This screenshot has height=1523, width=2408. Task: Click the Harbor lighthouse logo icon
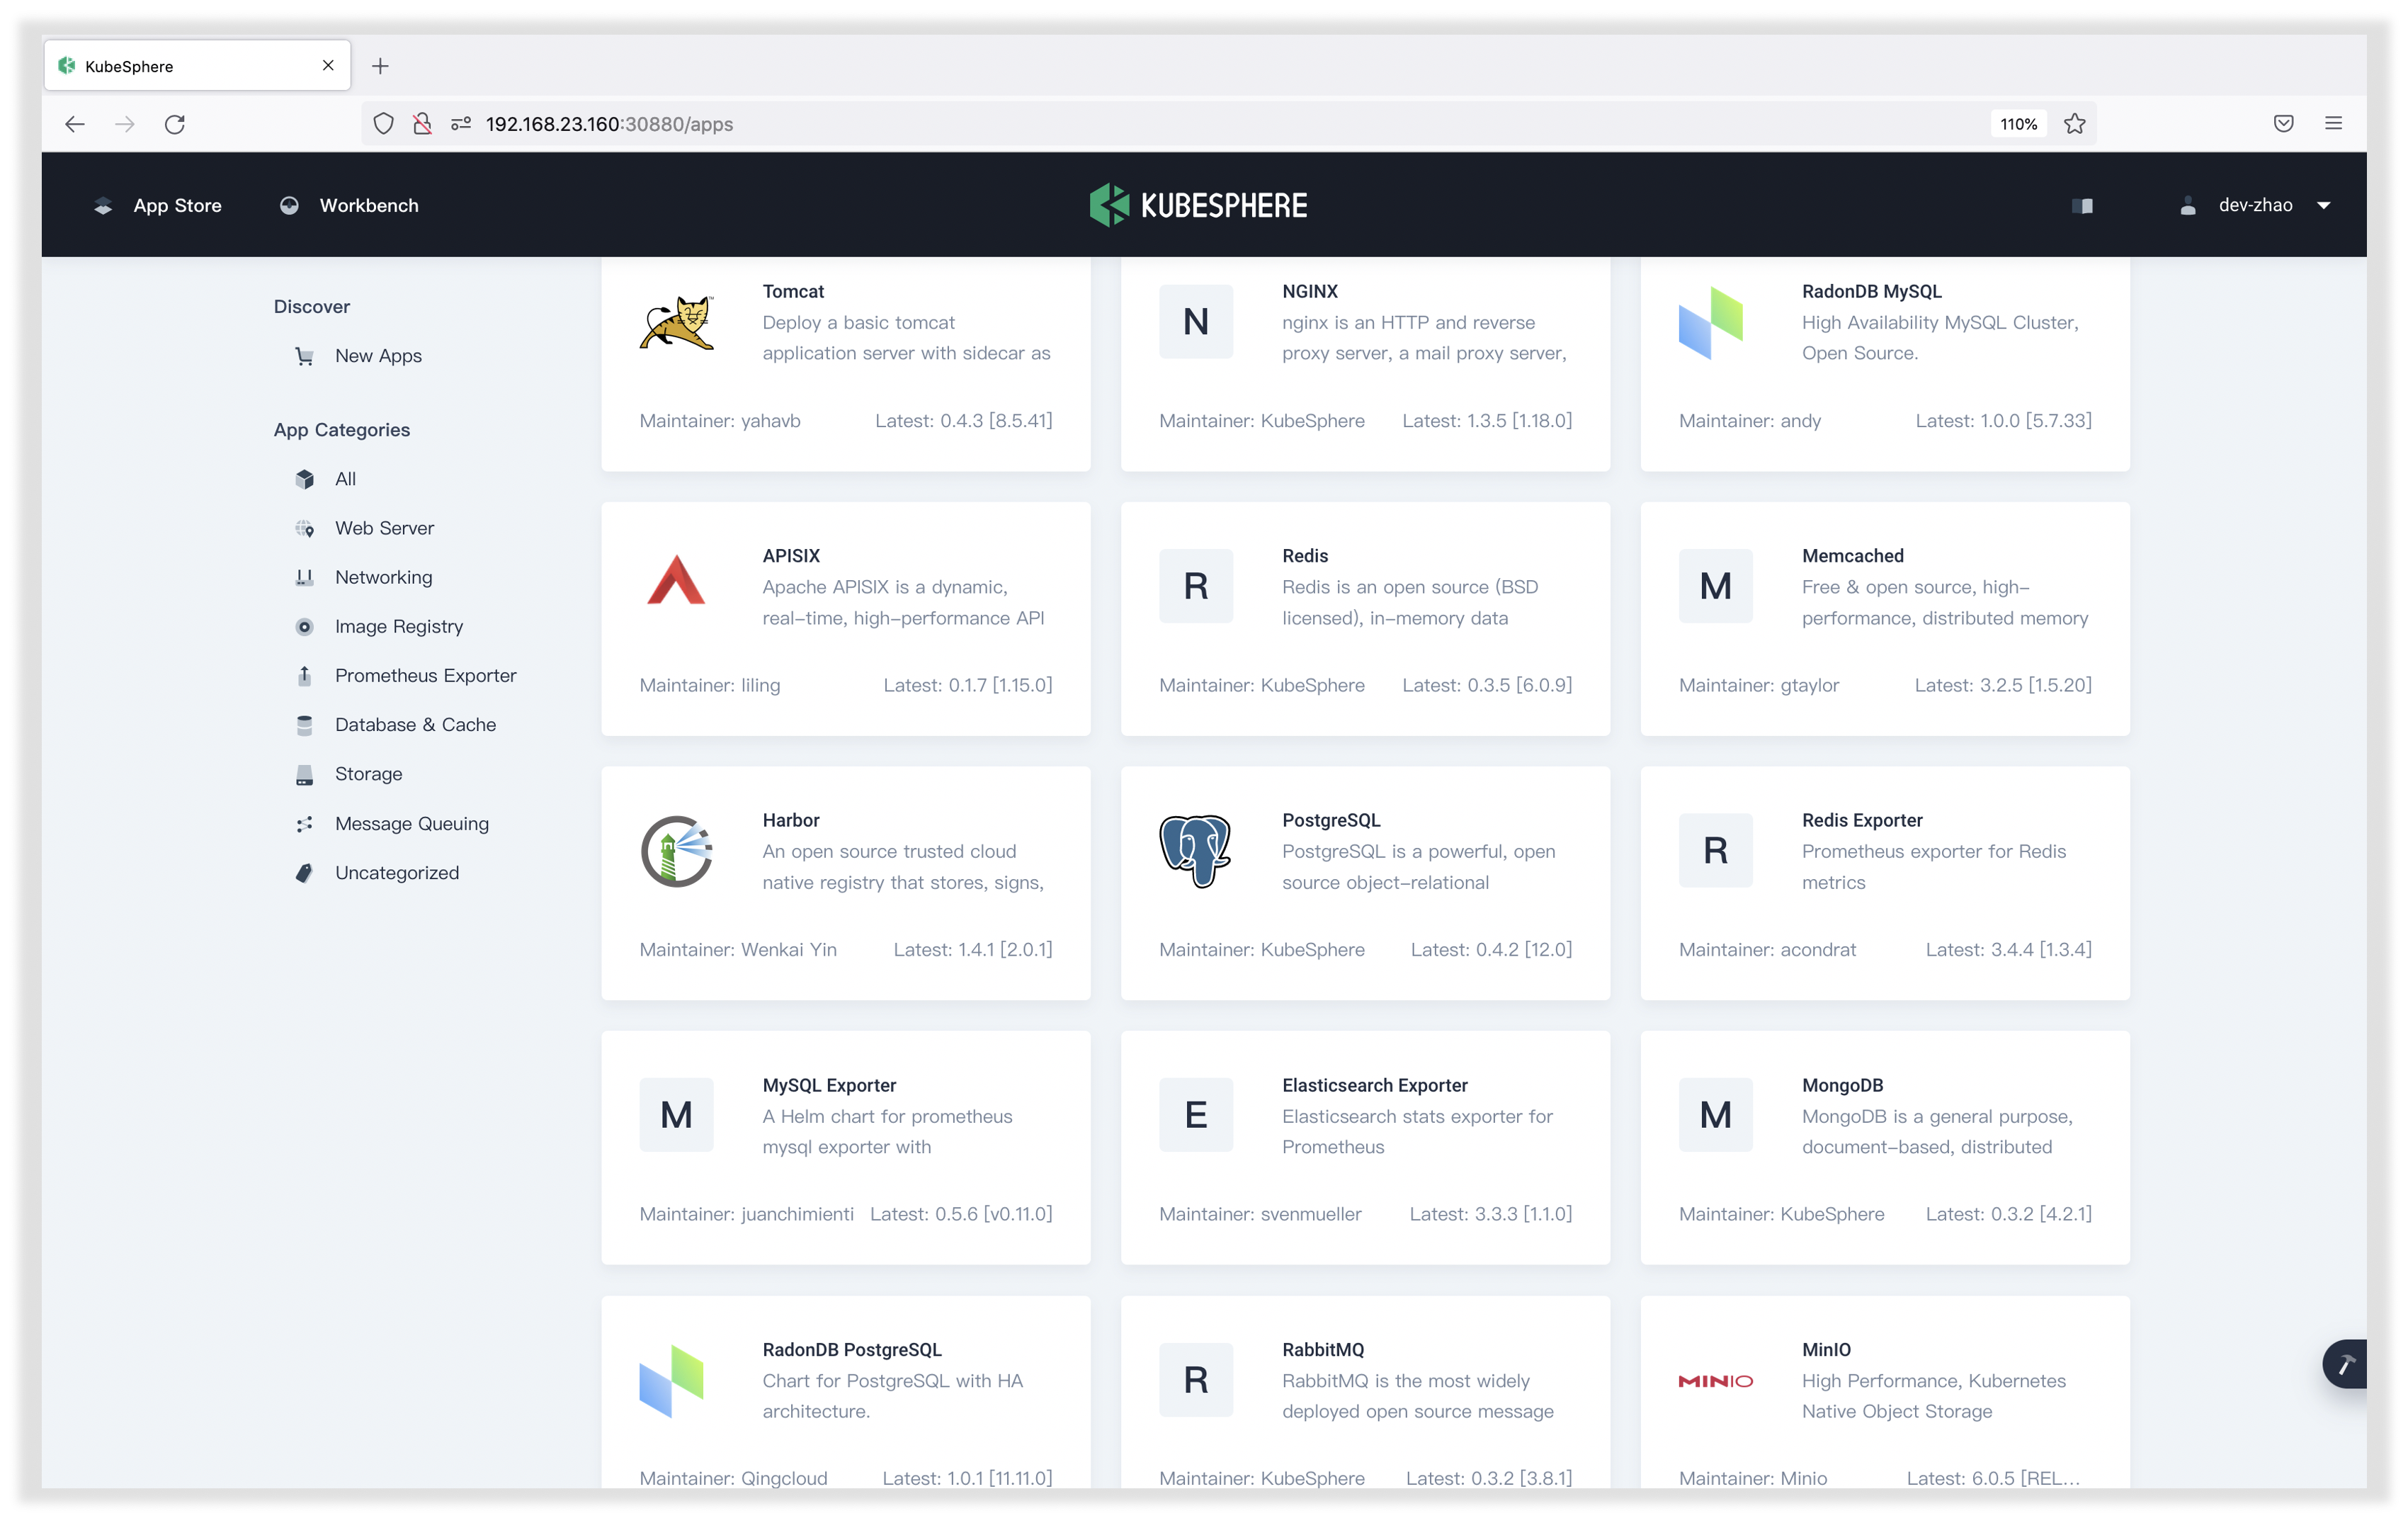coord(676,851)
